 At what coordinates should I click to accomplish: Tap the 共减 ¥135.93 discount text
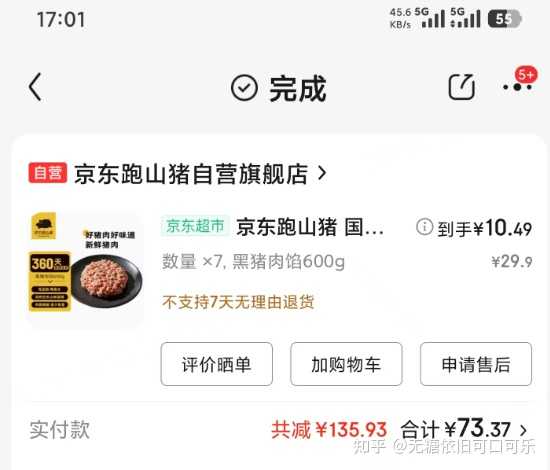pos(329,429)
